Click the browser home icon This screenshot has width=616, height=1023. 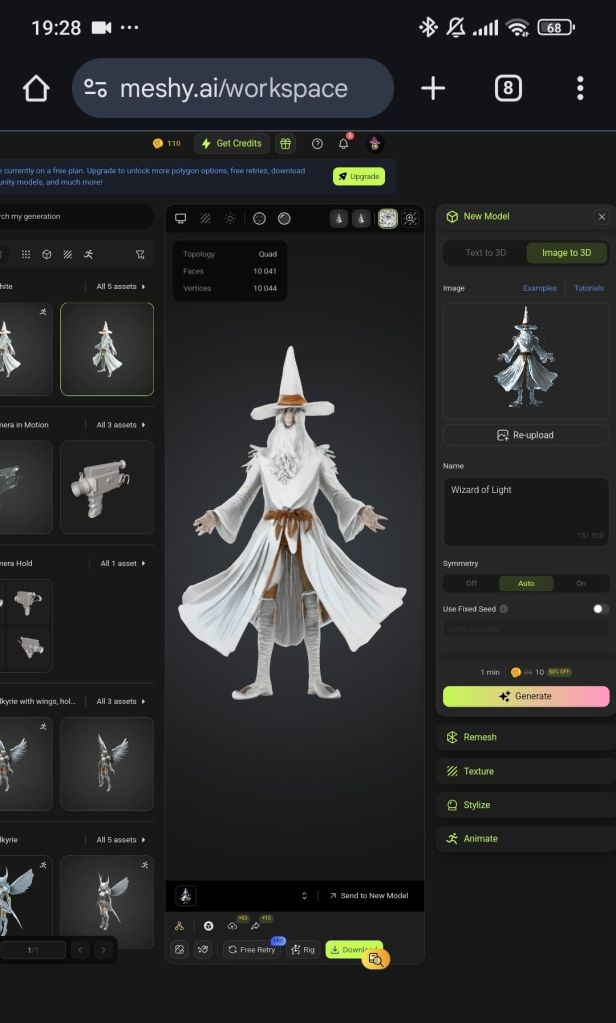[36, 88]
